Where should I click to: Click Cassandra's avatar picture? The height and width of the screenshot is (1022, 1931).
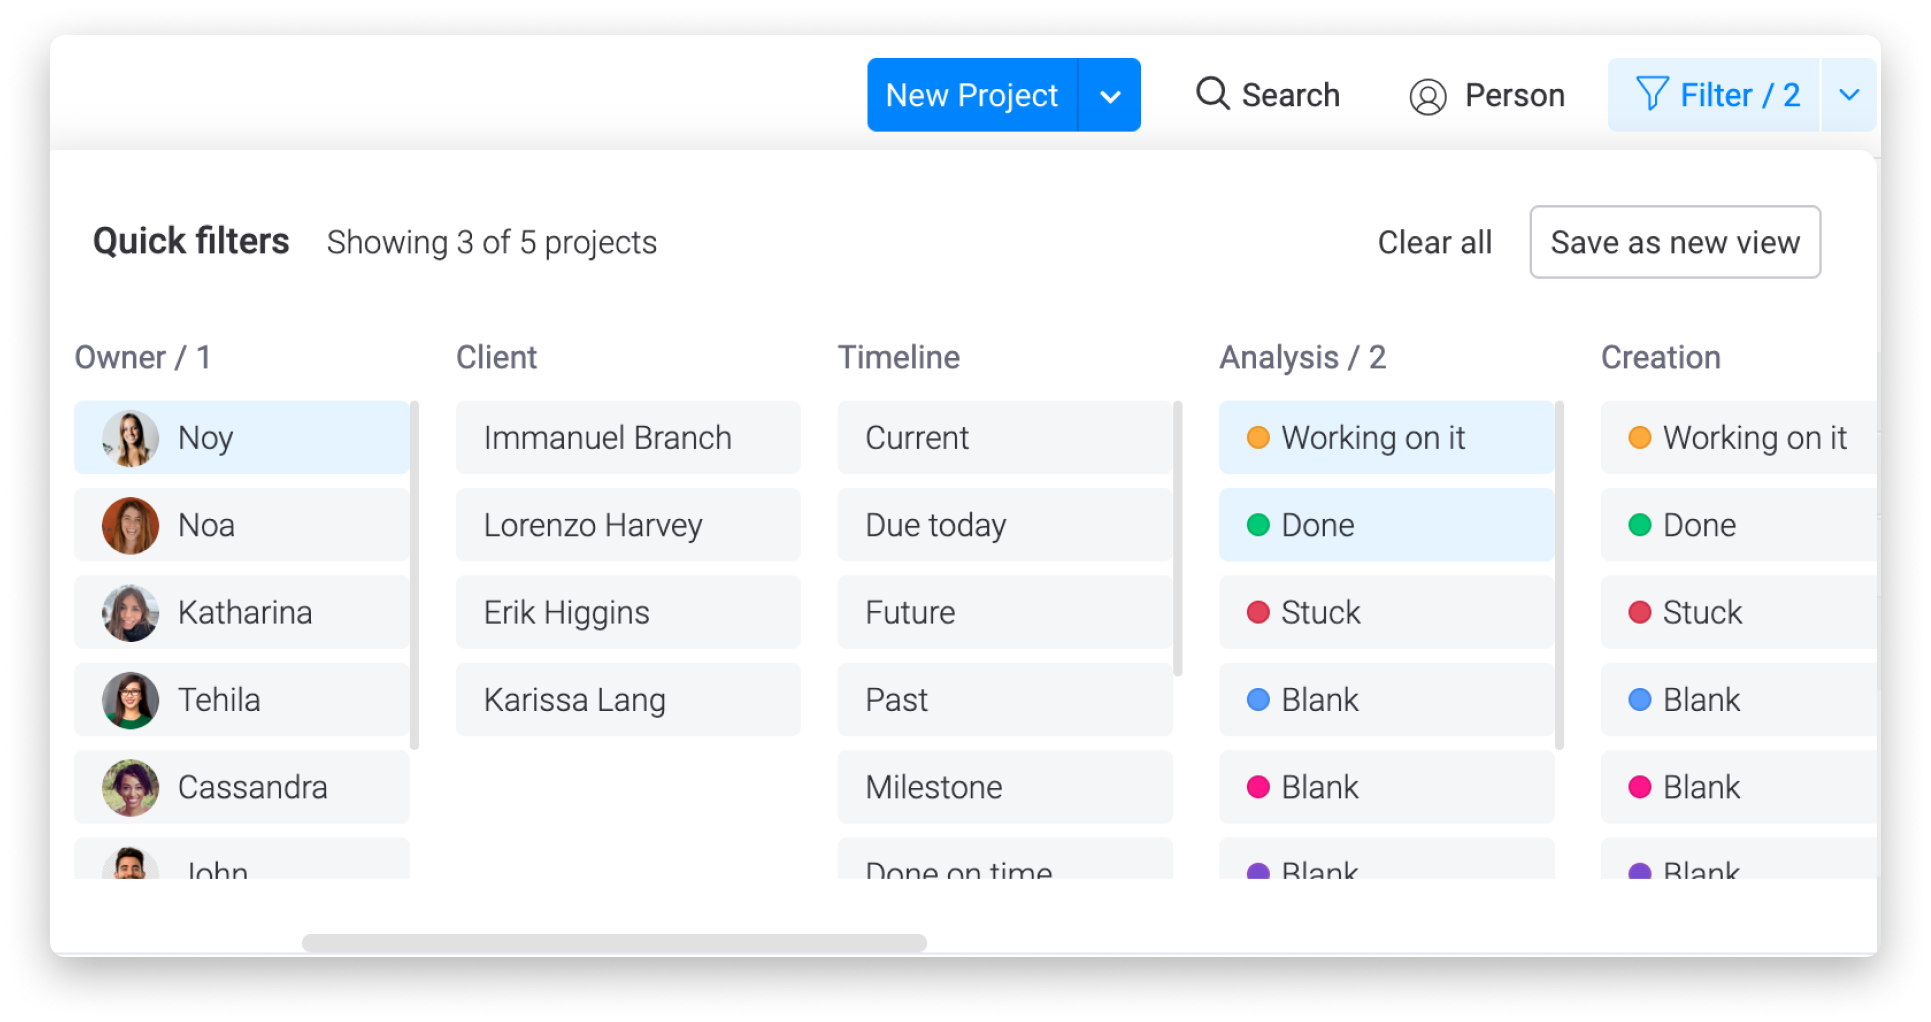tap(131, 788)
